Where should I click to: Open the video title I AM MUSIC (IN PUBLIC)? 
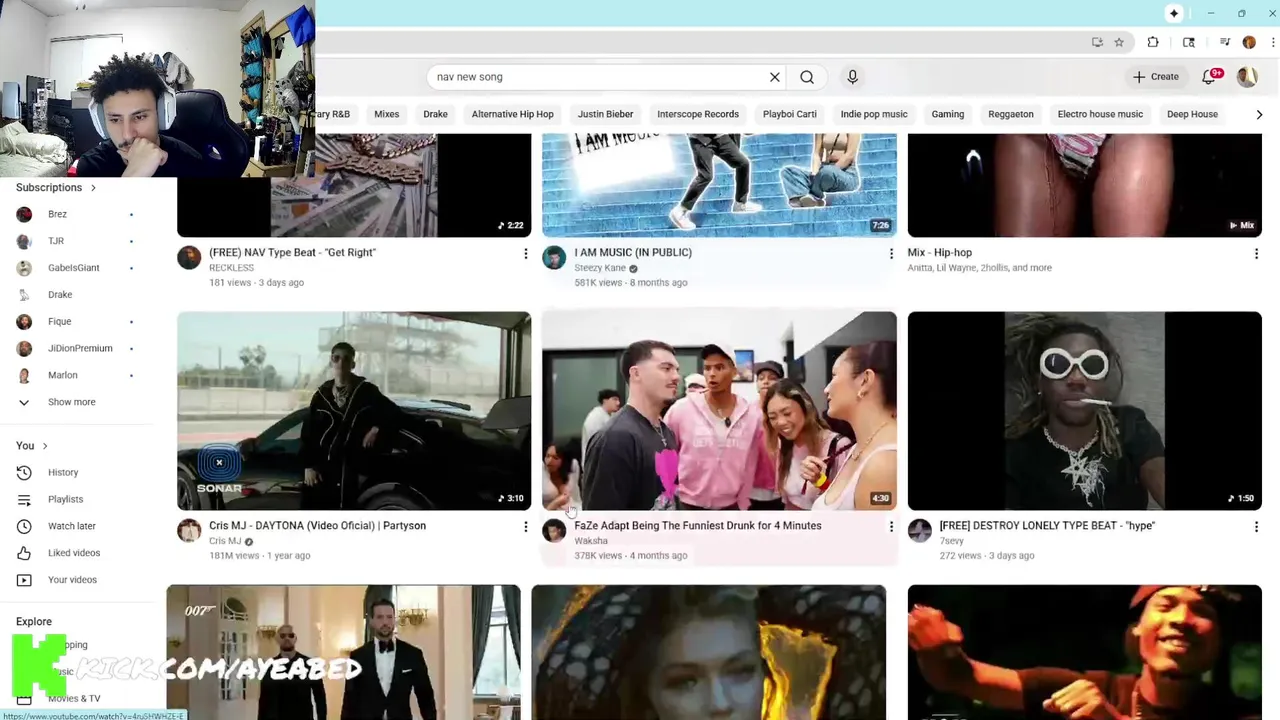(633, 253)
